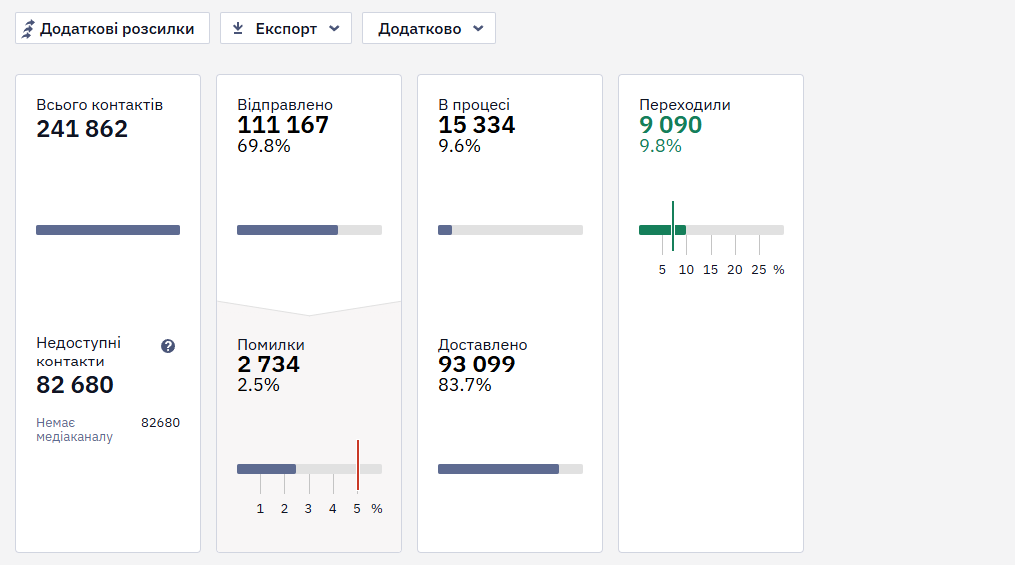Open the Експорт dropdown
This screenshot has height=565, width=1015.
(285, 28)
